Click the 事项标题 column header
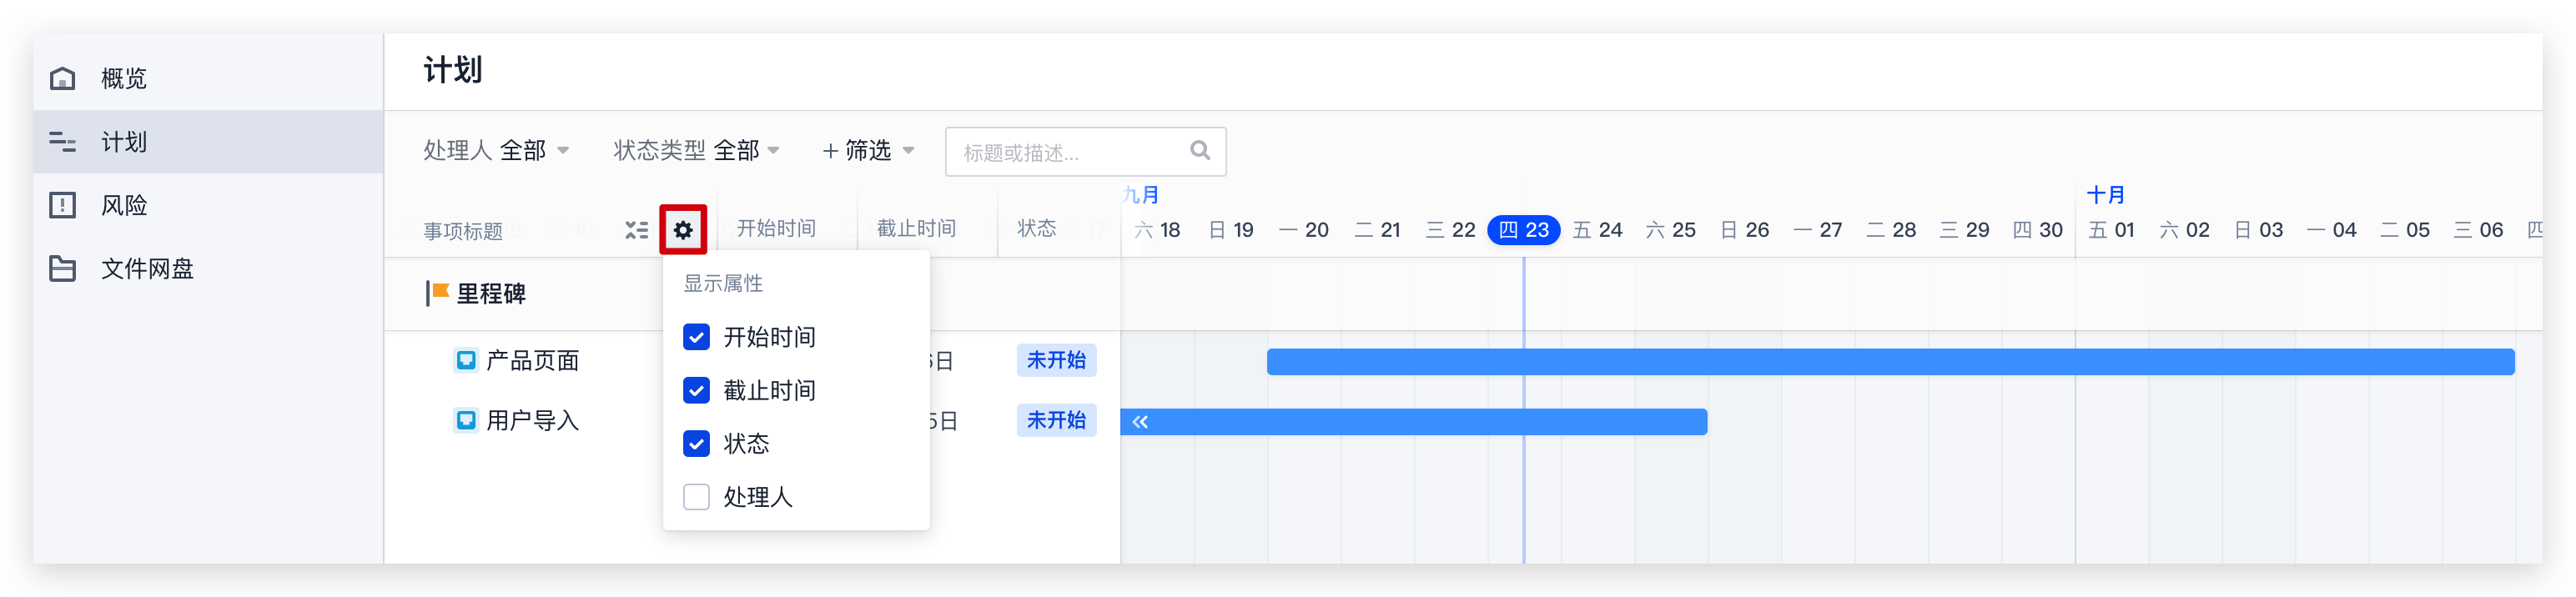The width and height of the screenshot is (2576, 597). tap(463, 231)
